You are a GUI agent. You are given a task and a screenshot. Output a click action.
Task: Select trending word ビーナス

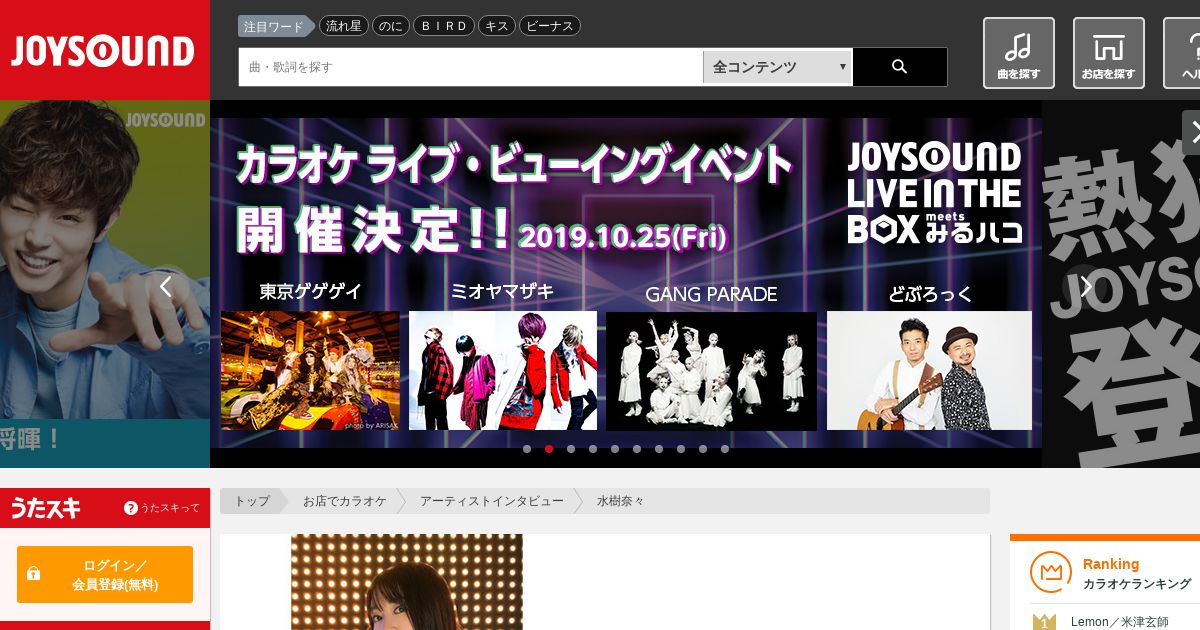click(550, 26)
